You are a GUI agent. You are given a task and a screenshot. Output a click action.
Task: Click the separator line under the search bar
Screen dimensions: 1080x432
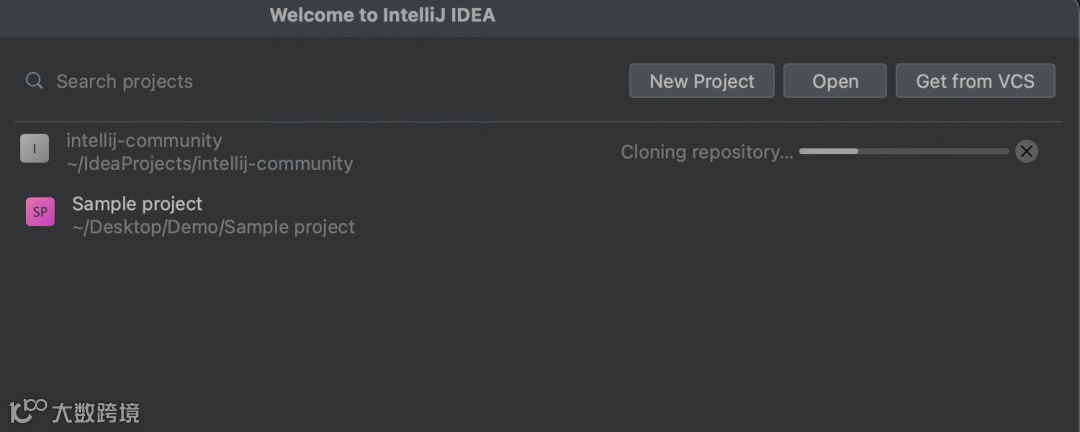pyautogui.click(x=540, y=122)
